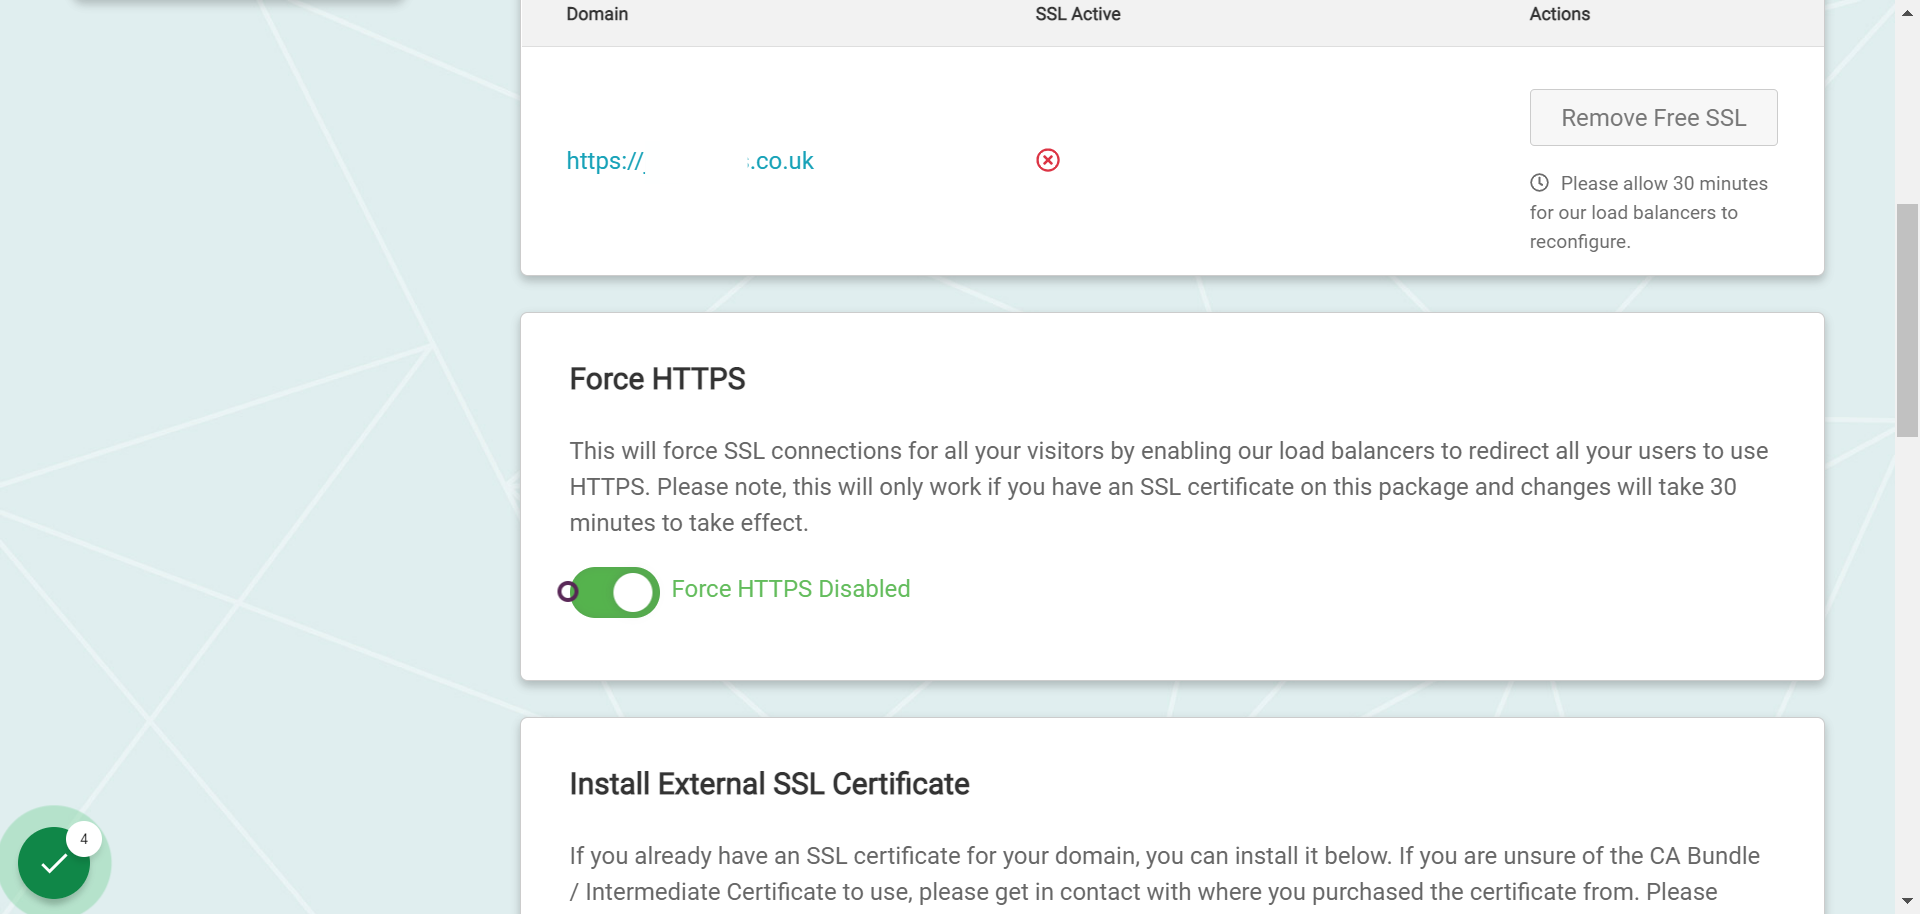Toggle the Force HTTPS switch
Image resolution: width=1920 pixels, height=914 pixels.
614,592
